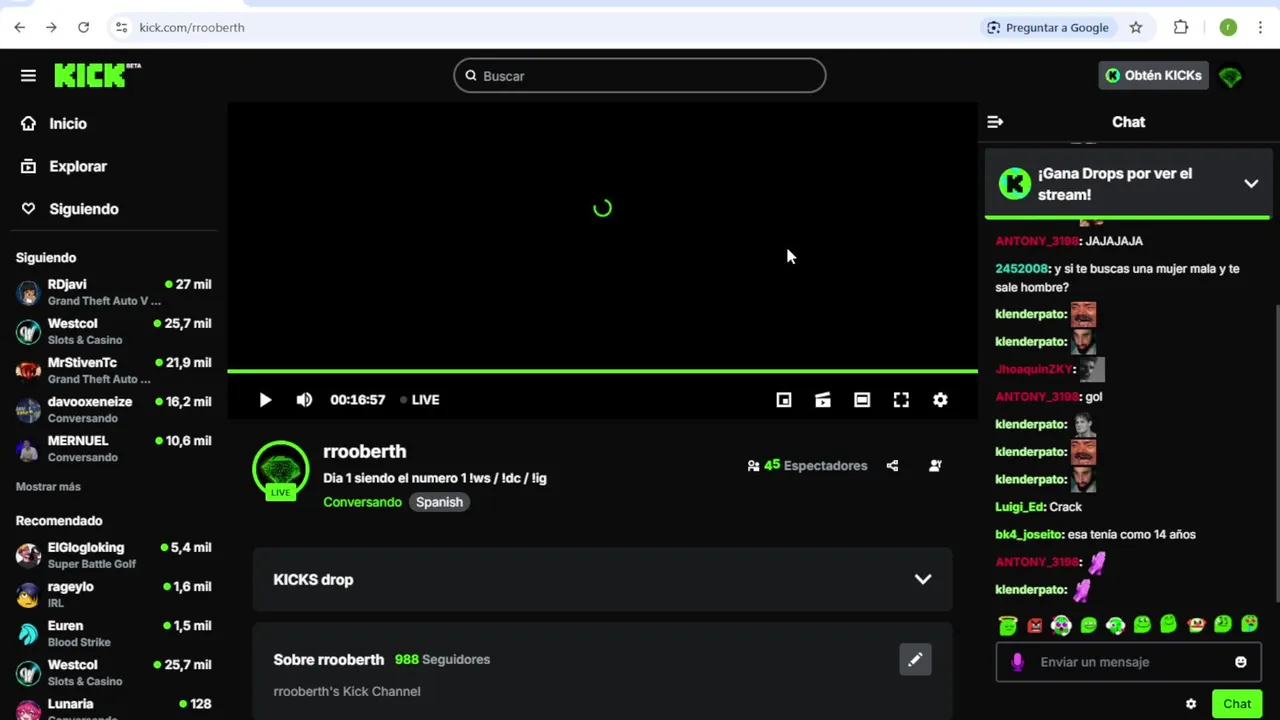The image size is (1280, 720).
Task: Insert the halo angel emote
Action: (1008, 625)
